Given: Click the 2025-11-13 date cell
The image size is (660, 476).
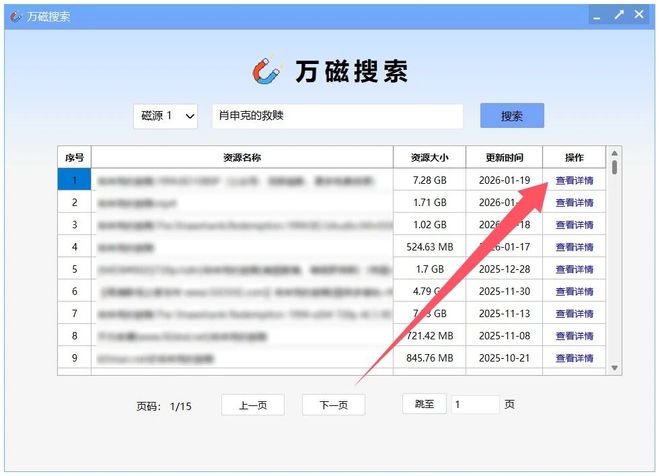Looking at the screenshot, I should [x=504, y=314].
